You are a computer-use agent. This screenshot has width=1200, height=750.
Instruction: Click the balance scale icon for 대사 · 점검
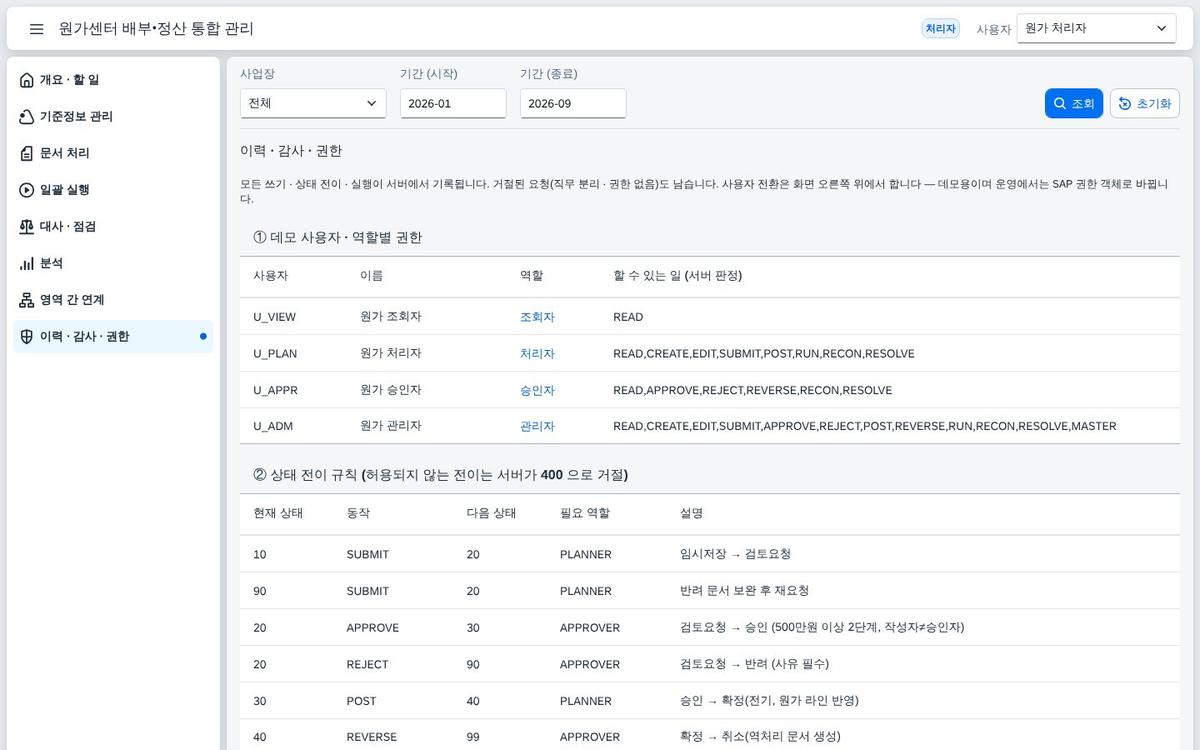point(27,227)
